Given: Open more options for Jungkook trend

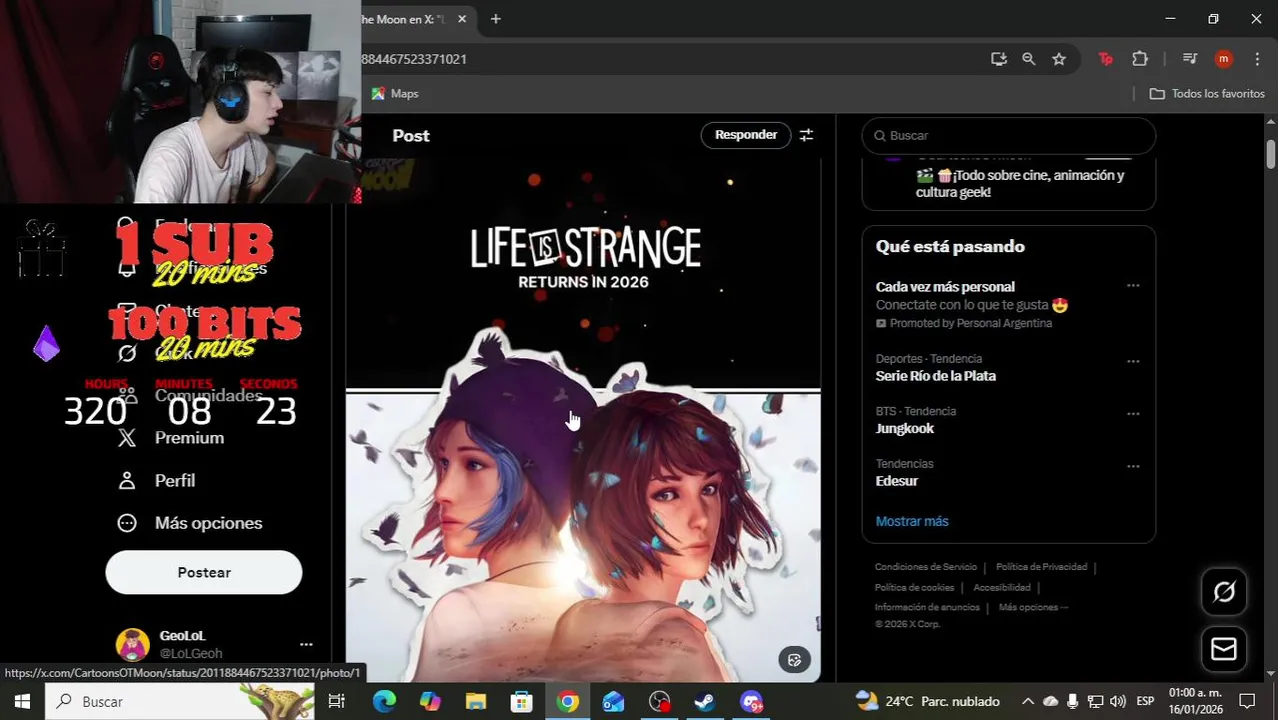Looking at the screenshot, I should (1133, 414).
